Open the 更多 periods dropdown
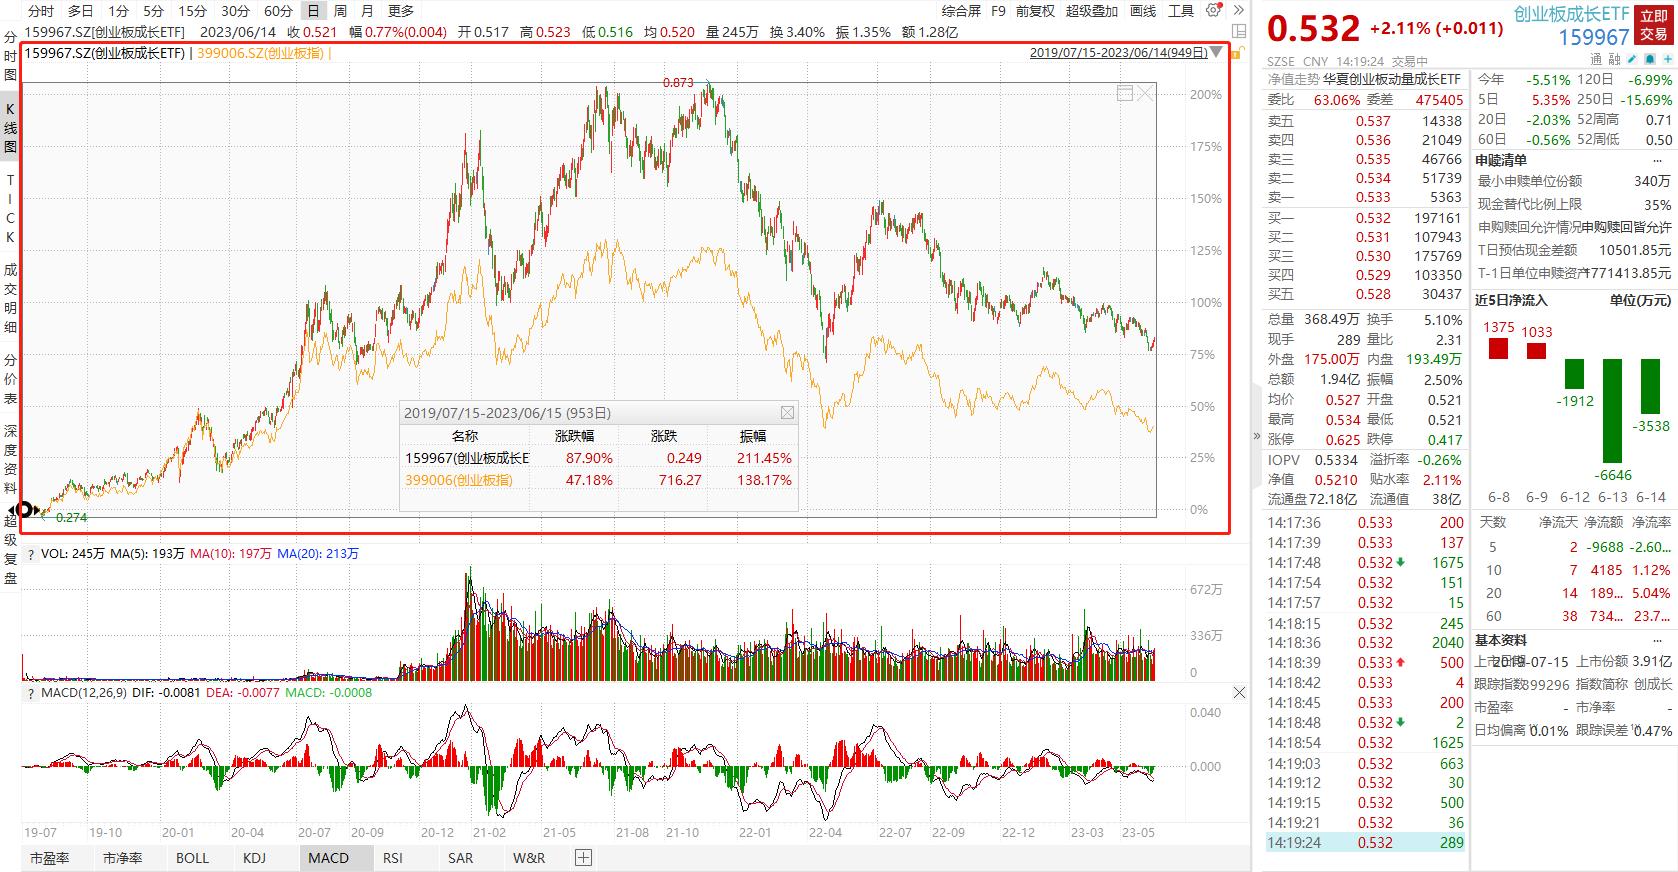Image resolution: width=1678 pixels, height=872 pixels. coord(401,11)
